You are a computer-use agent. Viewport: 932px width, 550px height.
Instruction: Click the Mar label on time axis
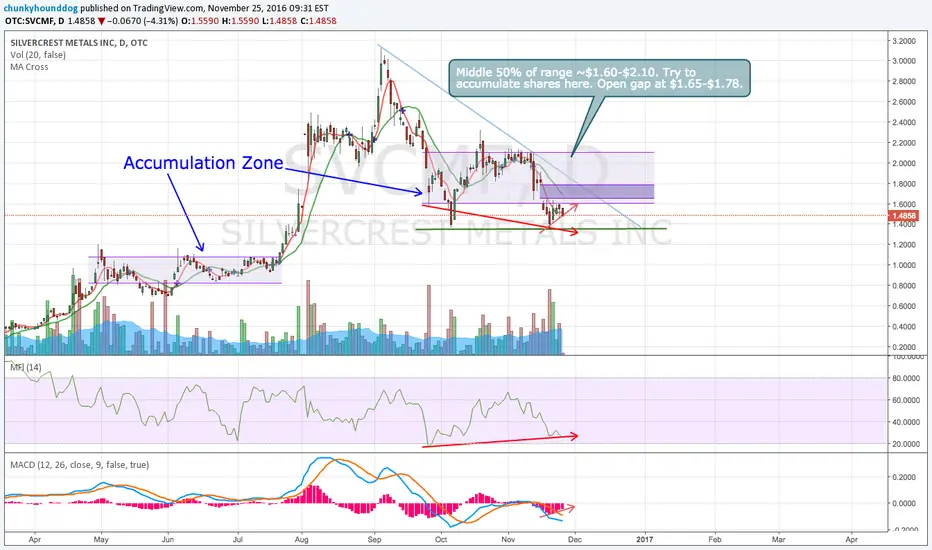click(778, 540)
